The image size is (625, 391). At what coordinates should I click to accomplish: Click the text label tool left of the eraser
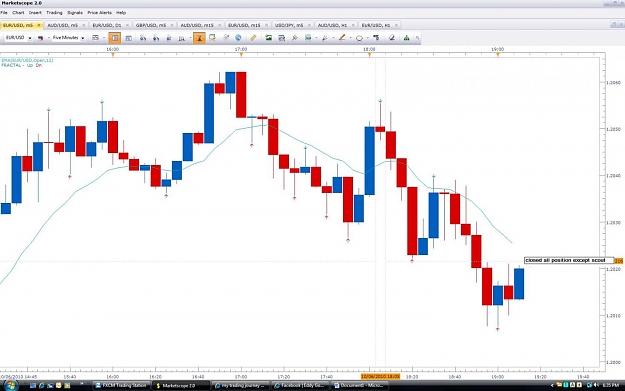pos(376,38)
